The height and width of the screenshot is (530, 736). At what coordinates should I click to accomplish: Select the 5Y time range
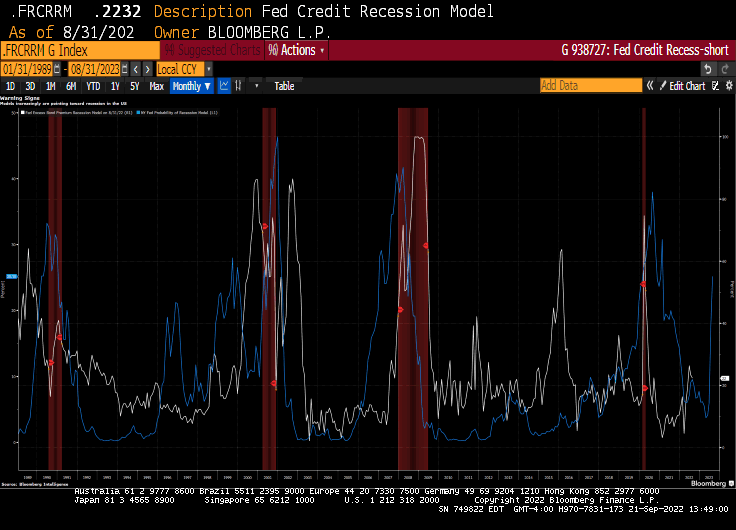click(x=134, y=86)
